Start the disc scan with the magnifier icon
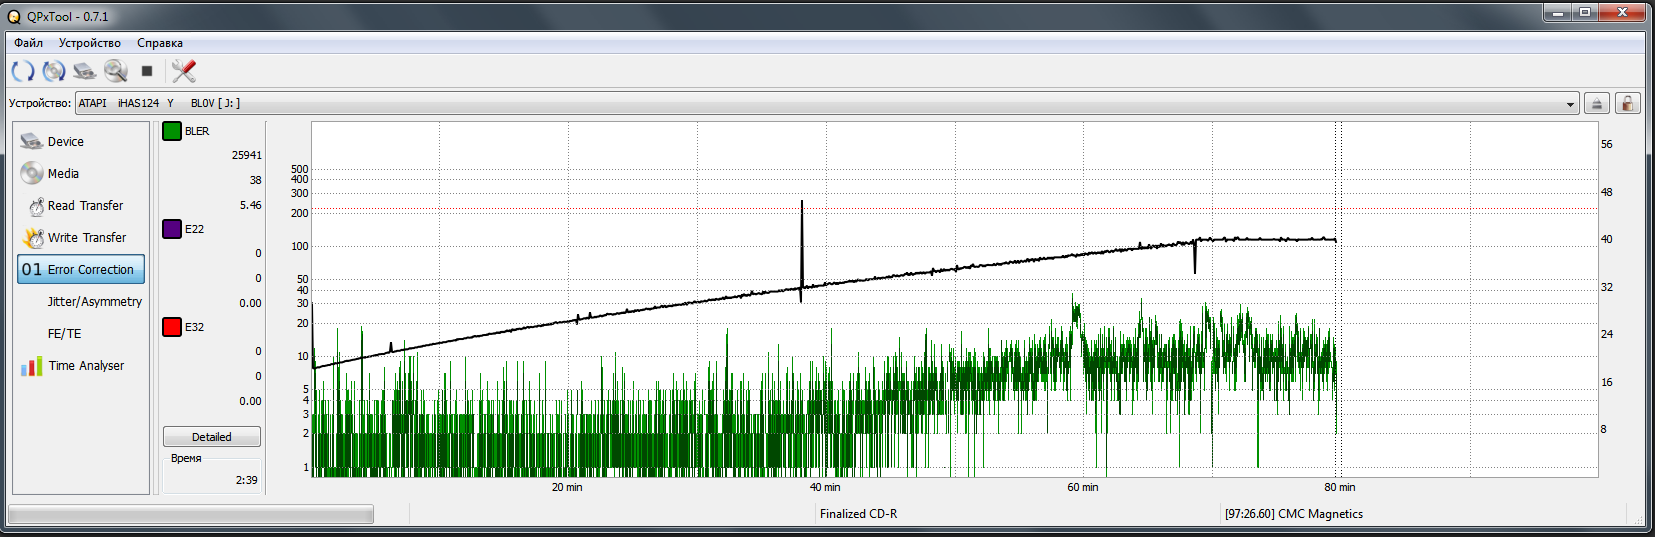Screen dimensions: 1655x537 point(116,71)
